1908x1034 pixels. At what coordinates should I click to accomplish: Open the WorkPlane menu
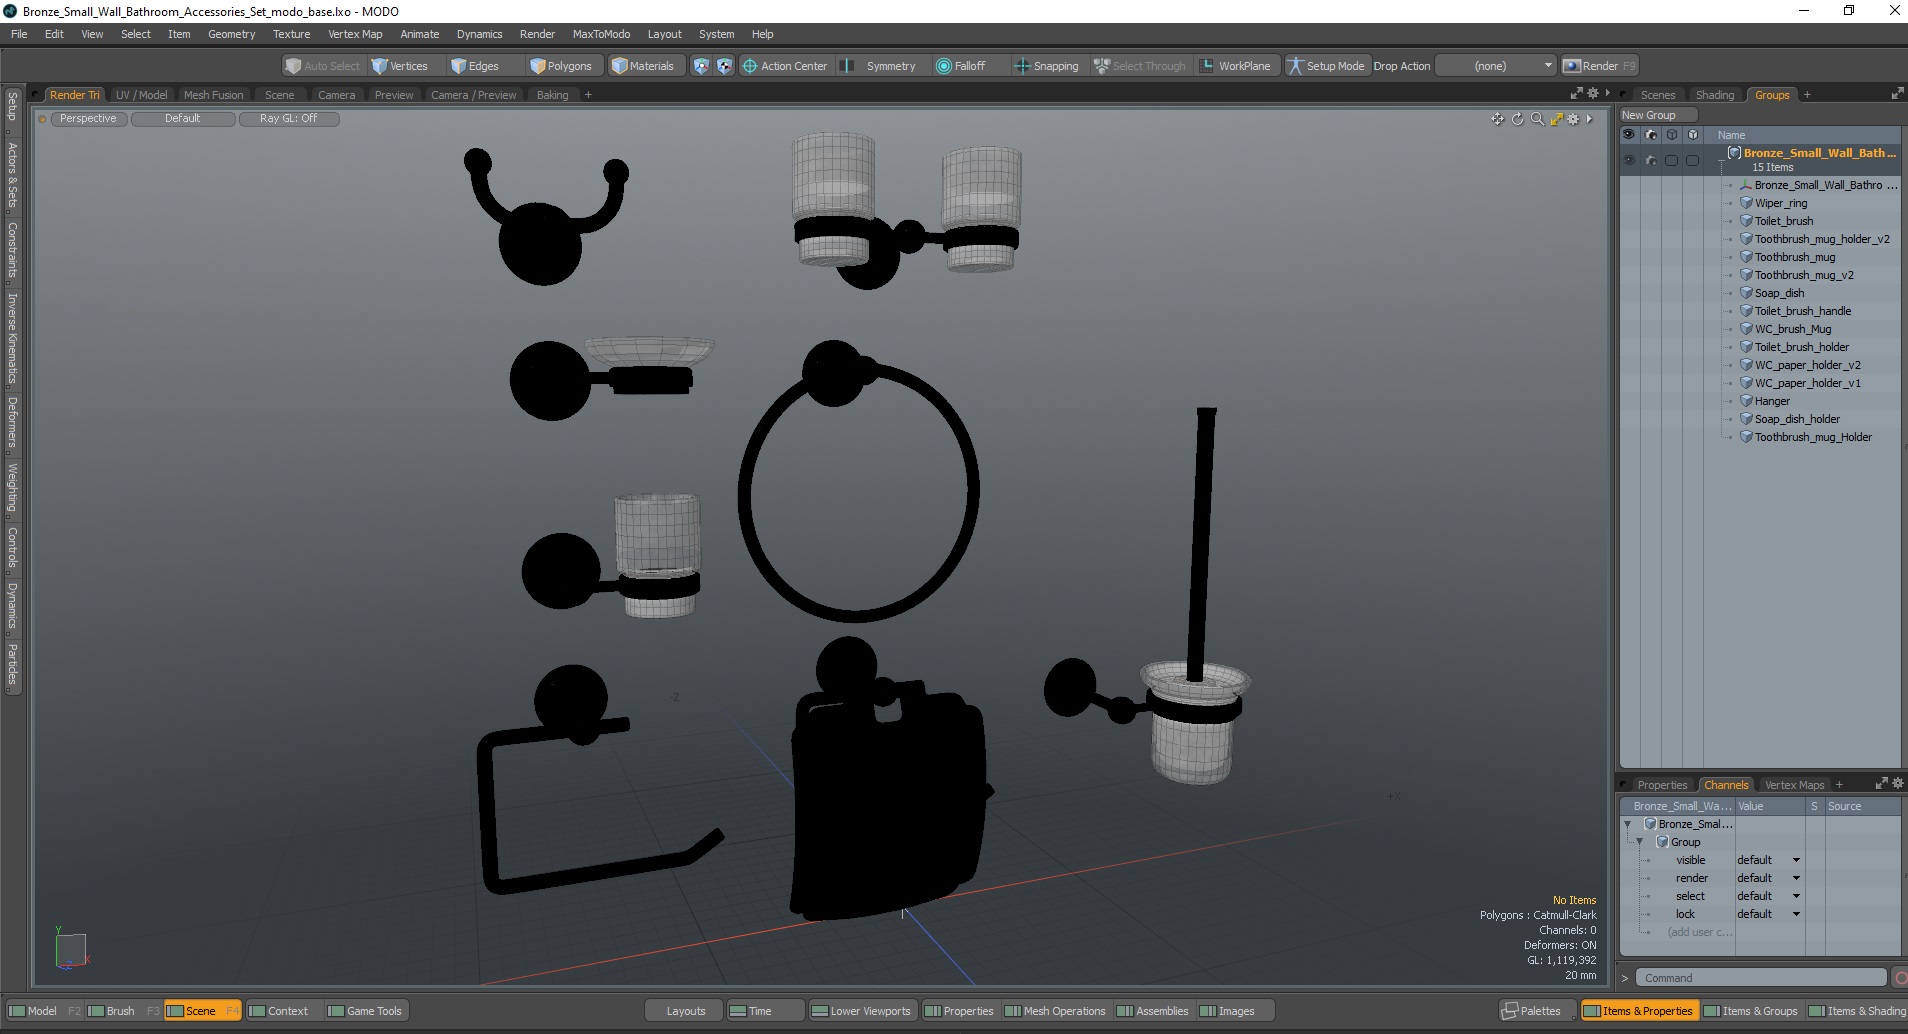coord(1236,66)
